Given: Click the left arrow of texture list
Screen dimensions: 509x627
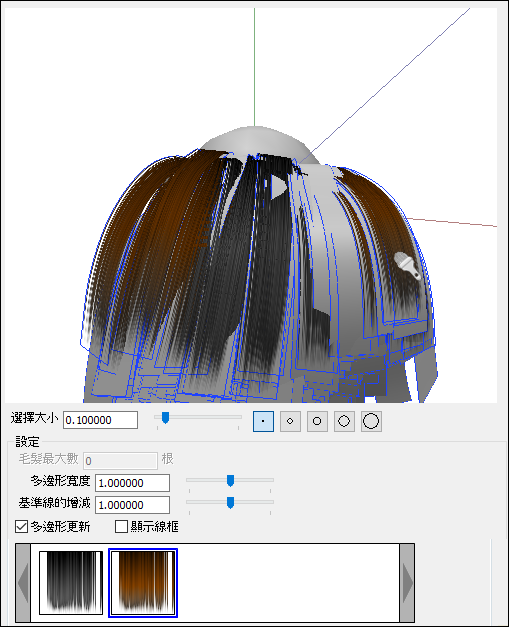Looking at the screenshot, I should point(23,582).
